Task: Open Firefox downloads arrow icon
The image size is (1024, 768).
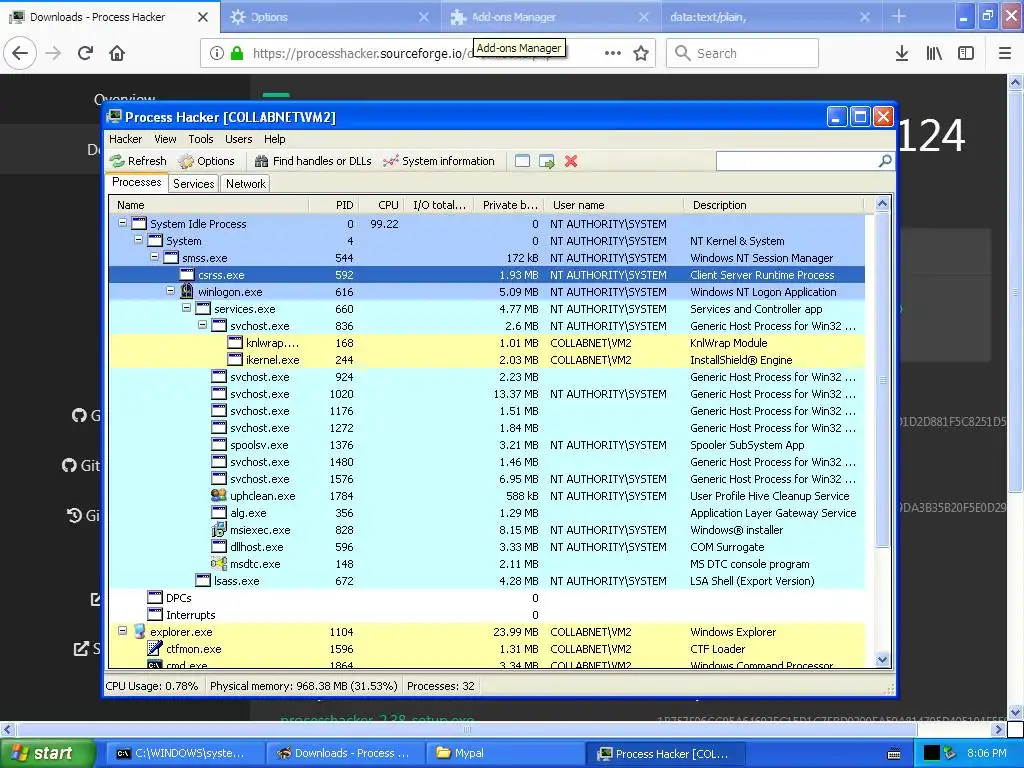Action: [x=902, y=53]
